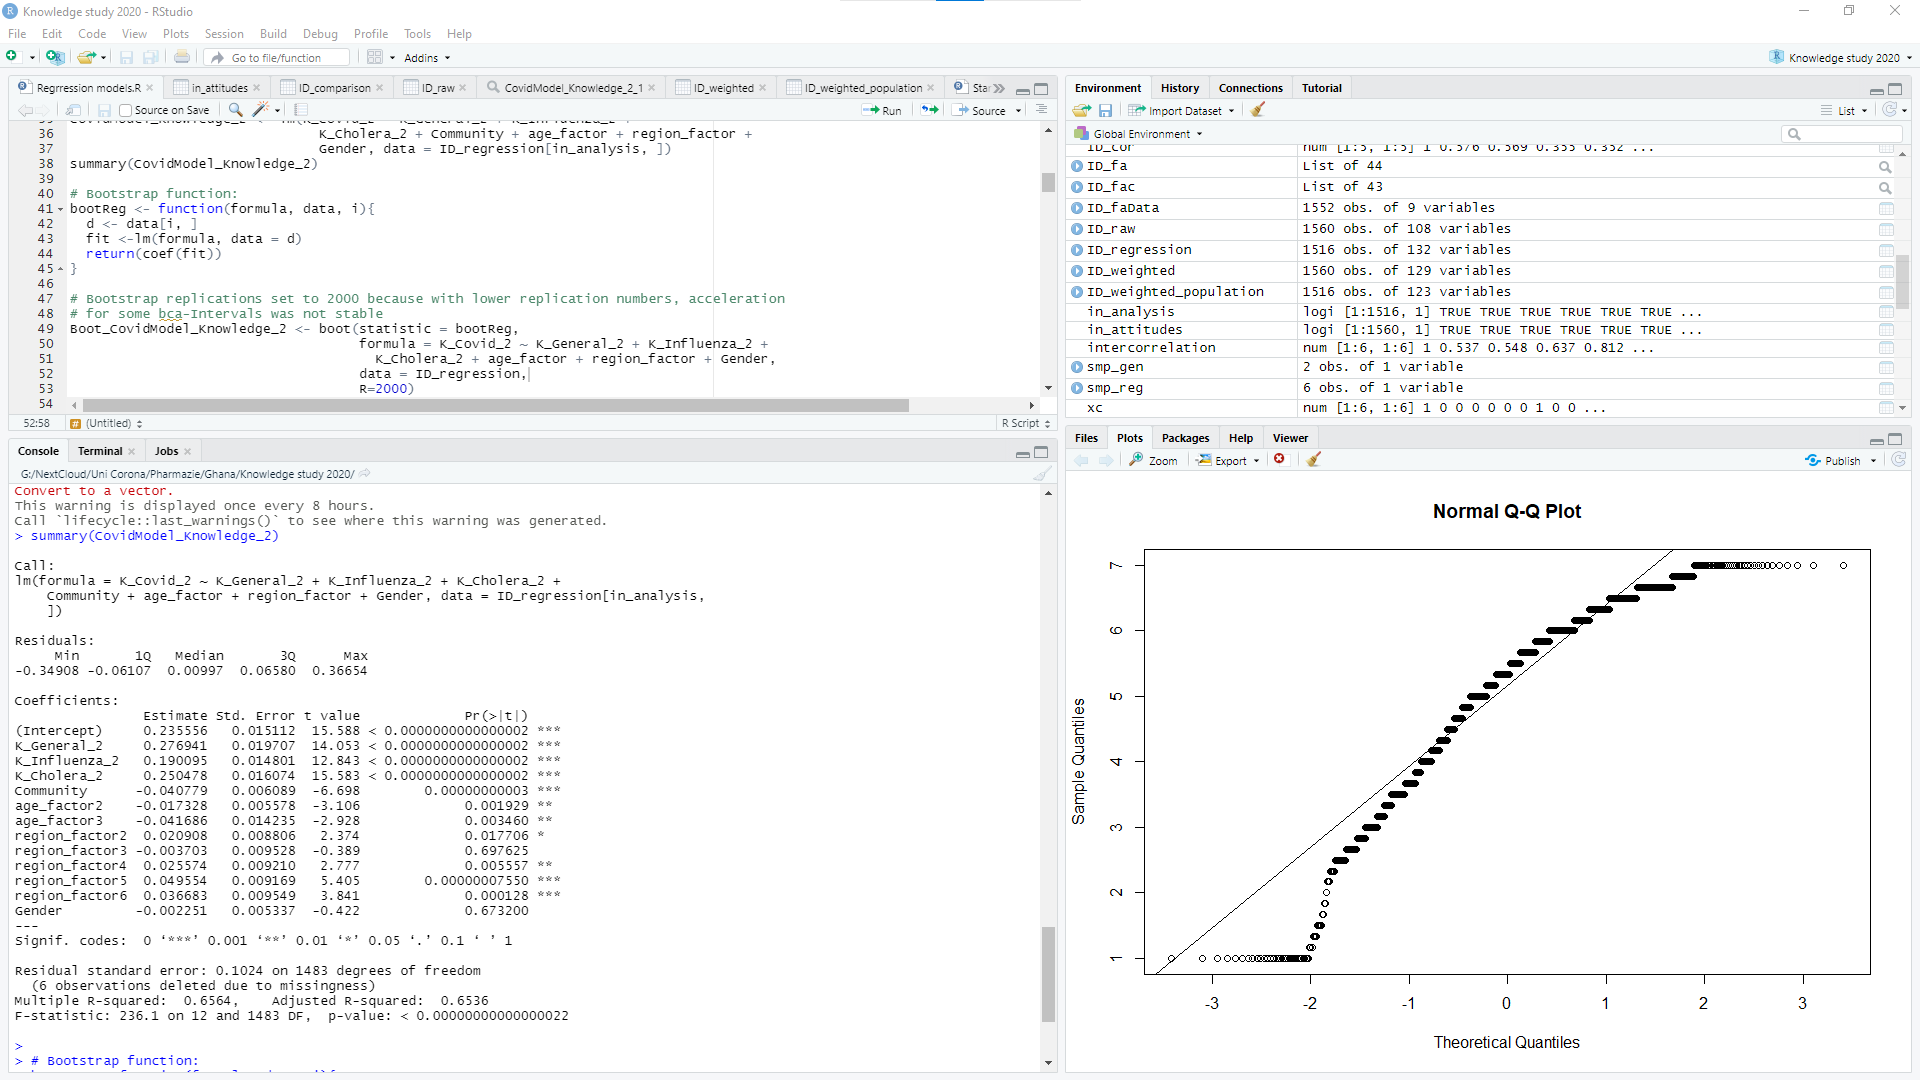1920x1080 pixels.
Task: Switch to the History tab
Action: pyautogui.click(x=1179, y=88)
